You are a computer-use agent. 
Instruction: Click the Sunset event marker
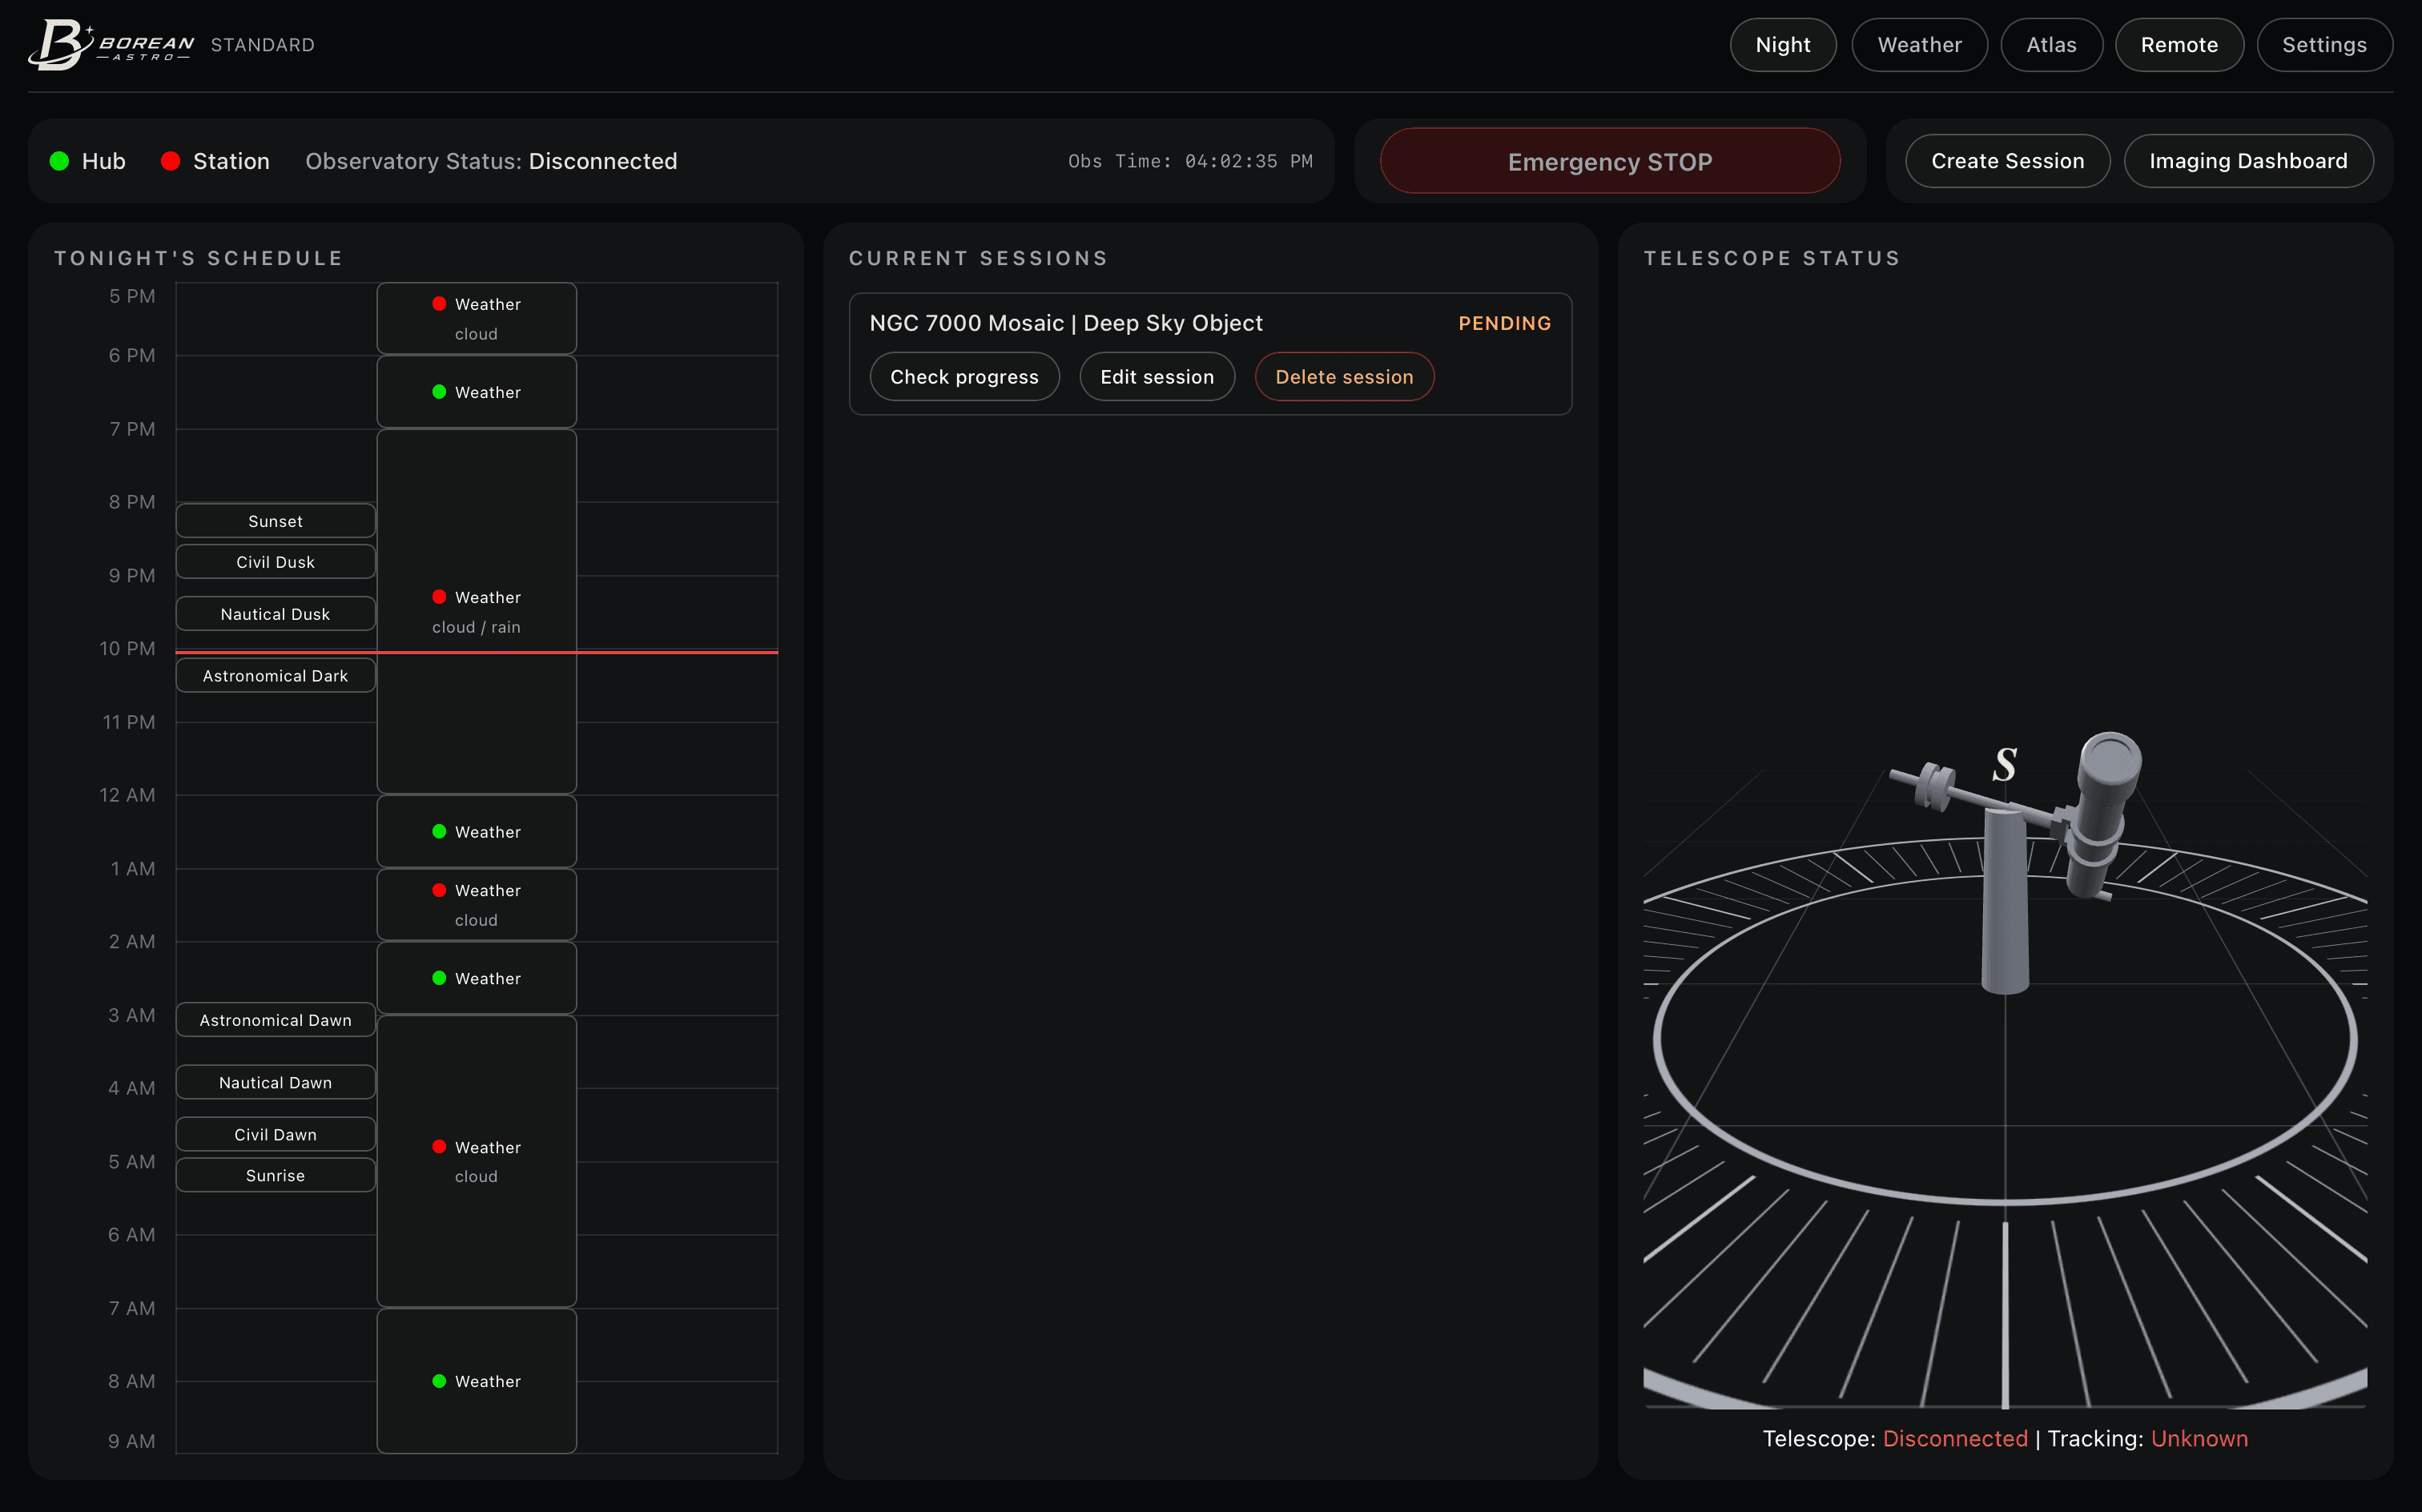[x=275, y=521]
